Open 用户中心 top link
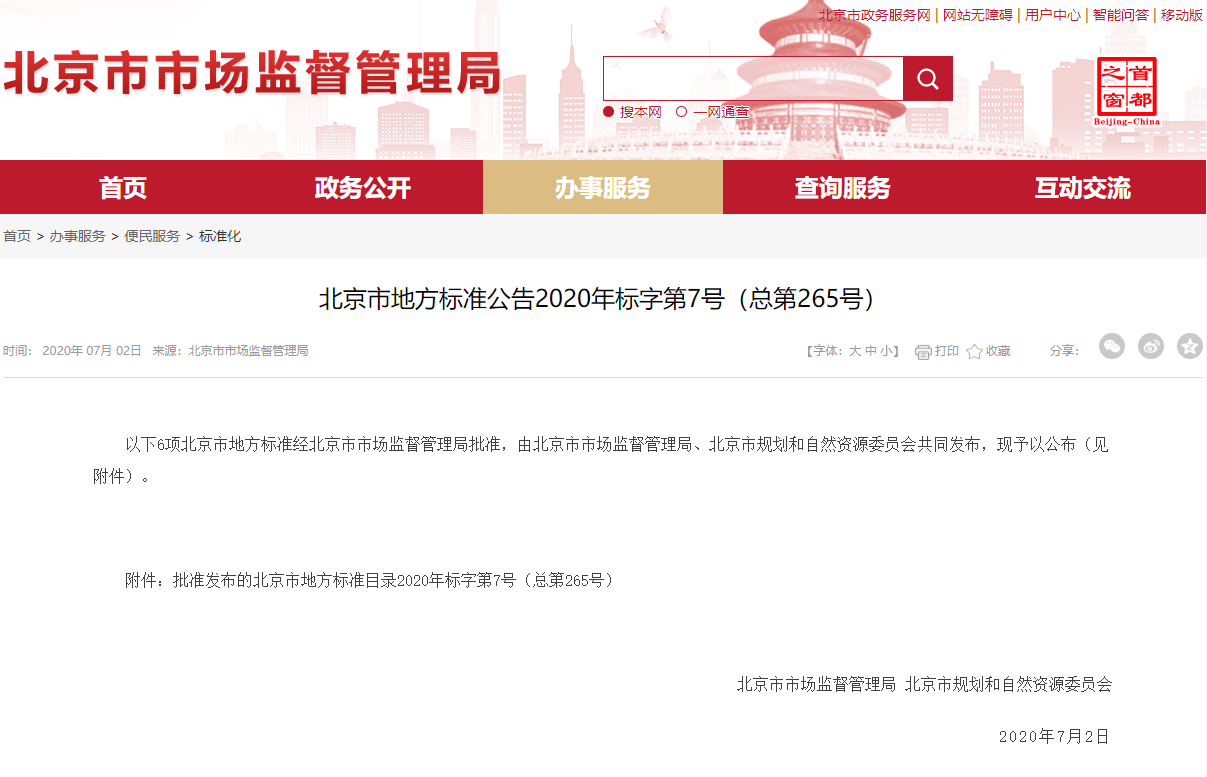Screen dimensions: 1207x777 pos(1053,15)
